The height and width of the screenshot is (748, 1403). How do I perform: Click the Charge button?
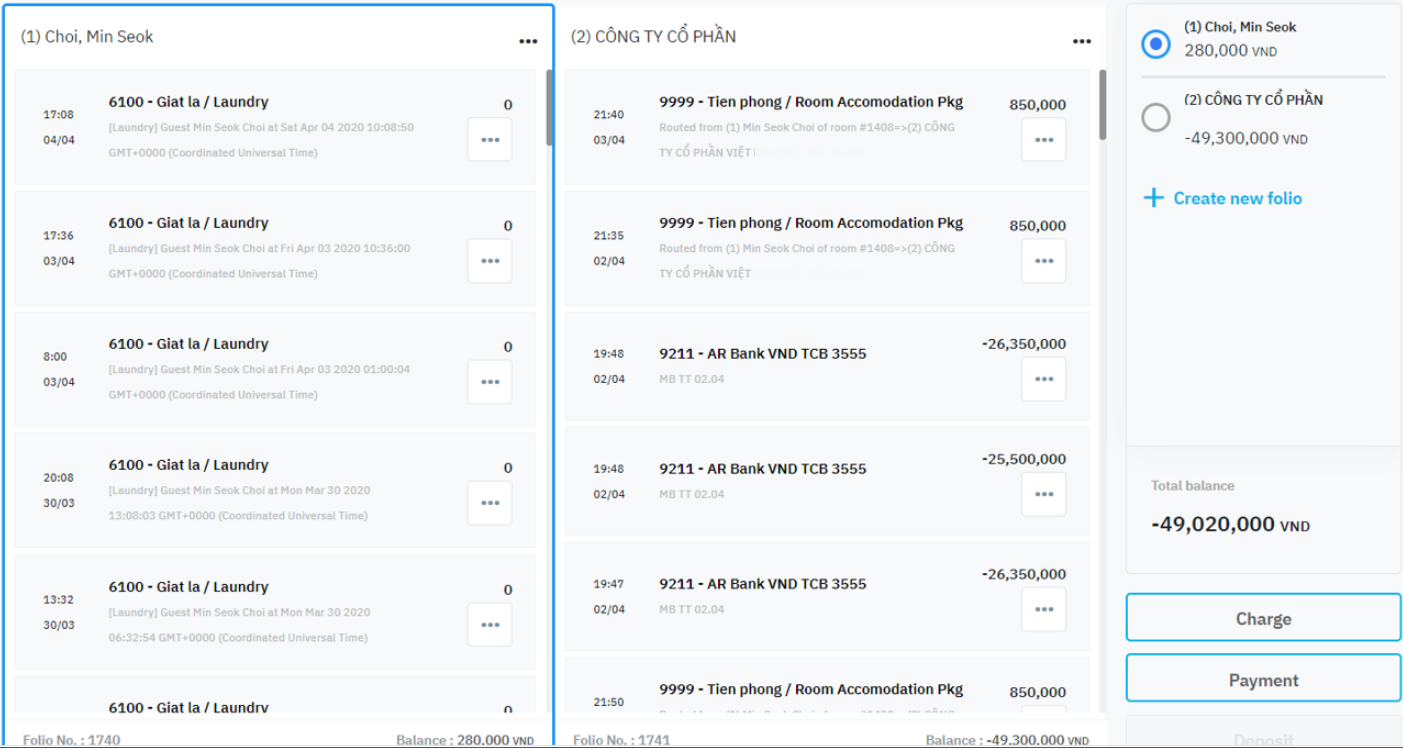tap(1263, 618)
